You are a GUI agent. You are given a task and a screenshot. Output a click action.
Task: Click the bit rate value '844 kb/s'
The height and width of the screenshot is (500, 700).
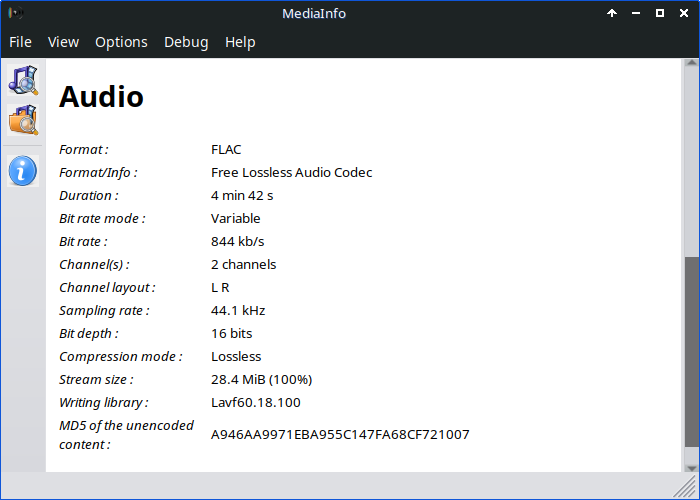coord(238,242)
